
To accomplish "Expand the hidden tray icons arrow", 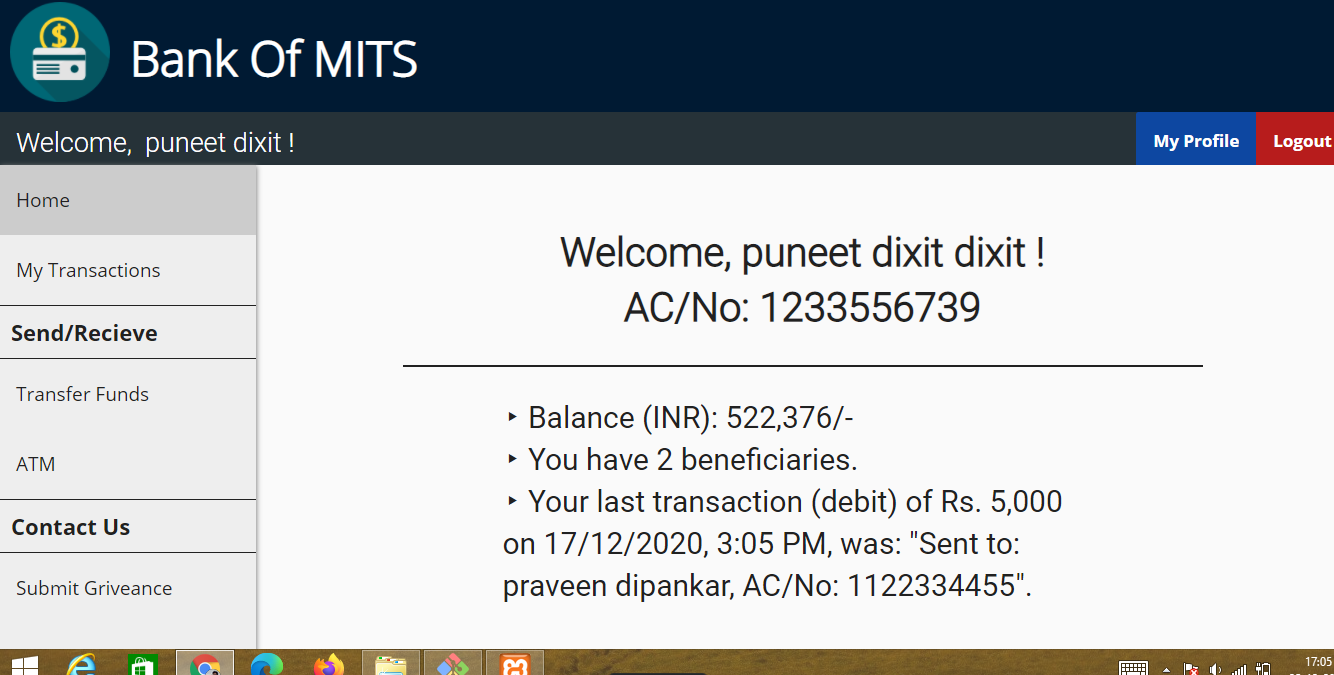I will (x=1166, y=669).
